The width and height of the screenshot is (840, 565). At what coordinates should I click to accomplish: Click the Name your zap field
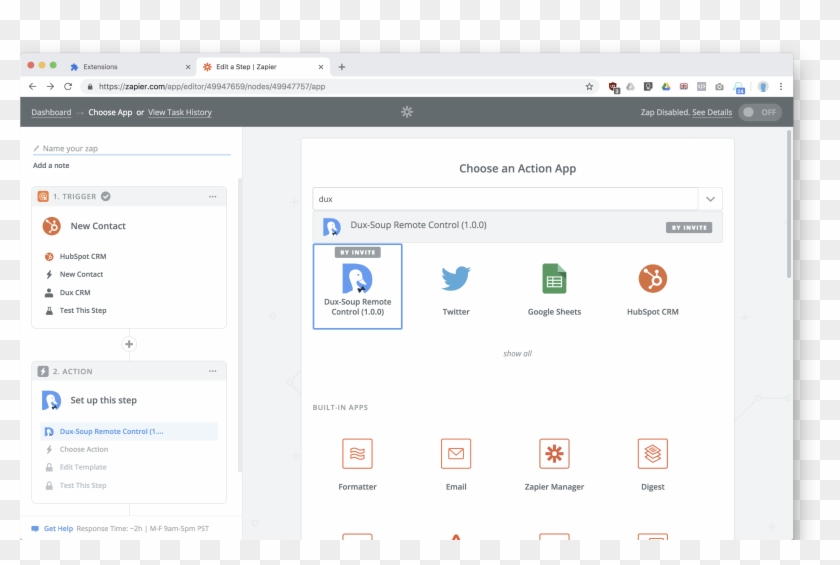point(130,148)
